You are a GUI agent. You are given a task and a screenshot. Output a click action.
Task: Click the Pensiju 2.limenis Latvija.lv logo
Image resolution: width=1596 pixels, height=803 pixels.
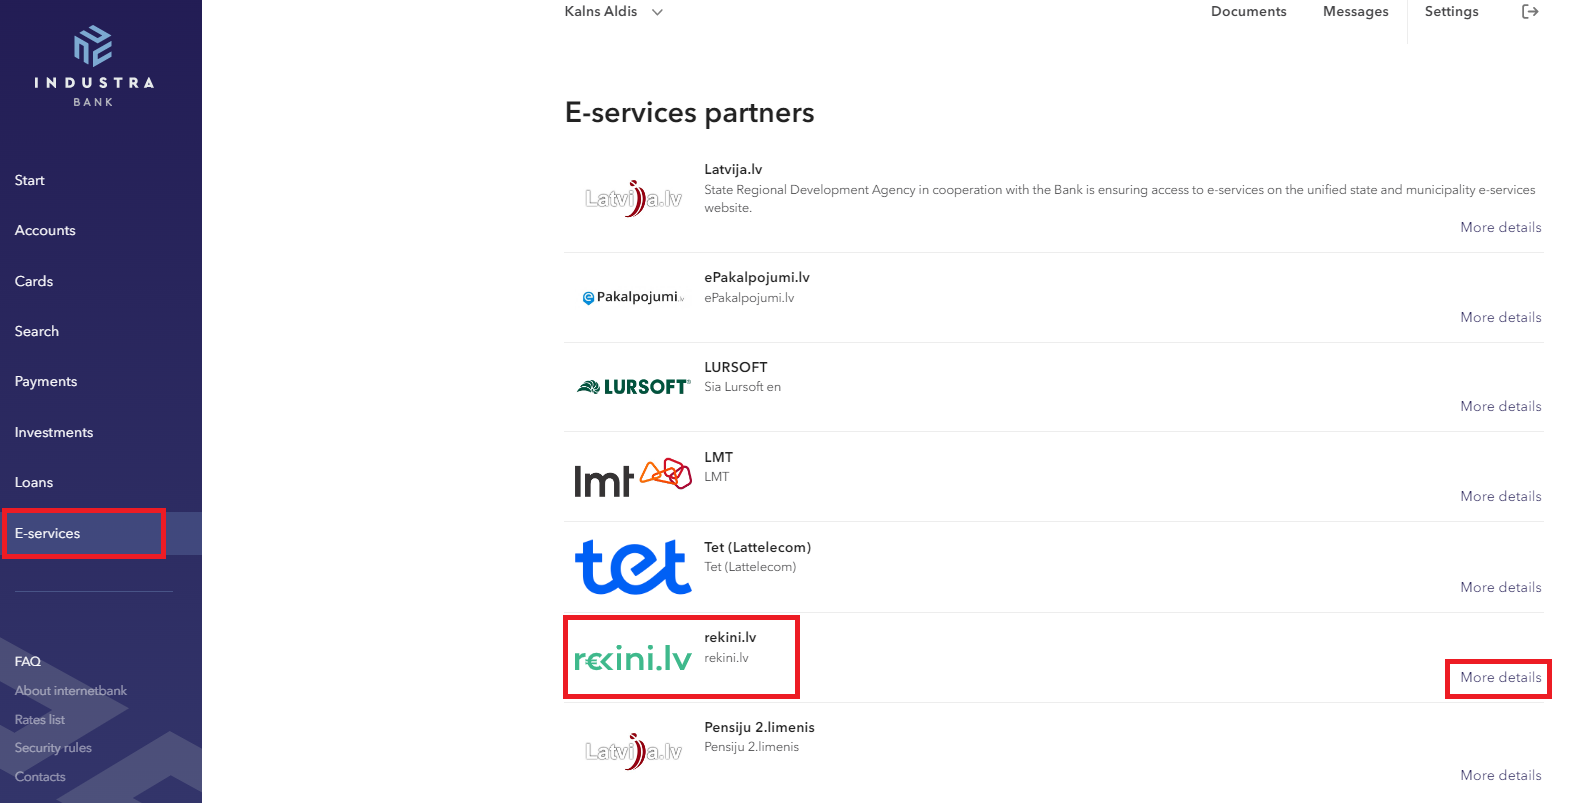(x=634, y=751)
